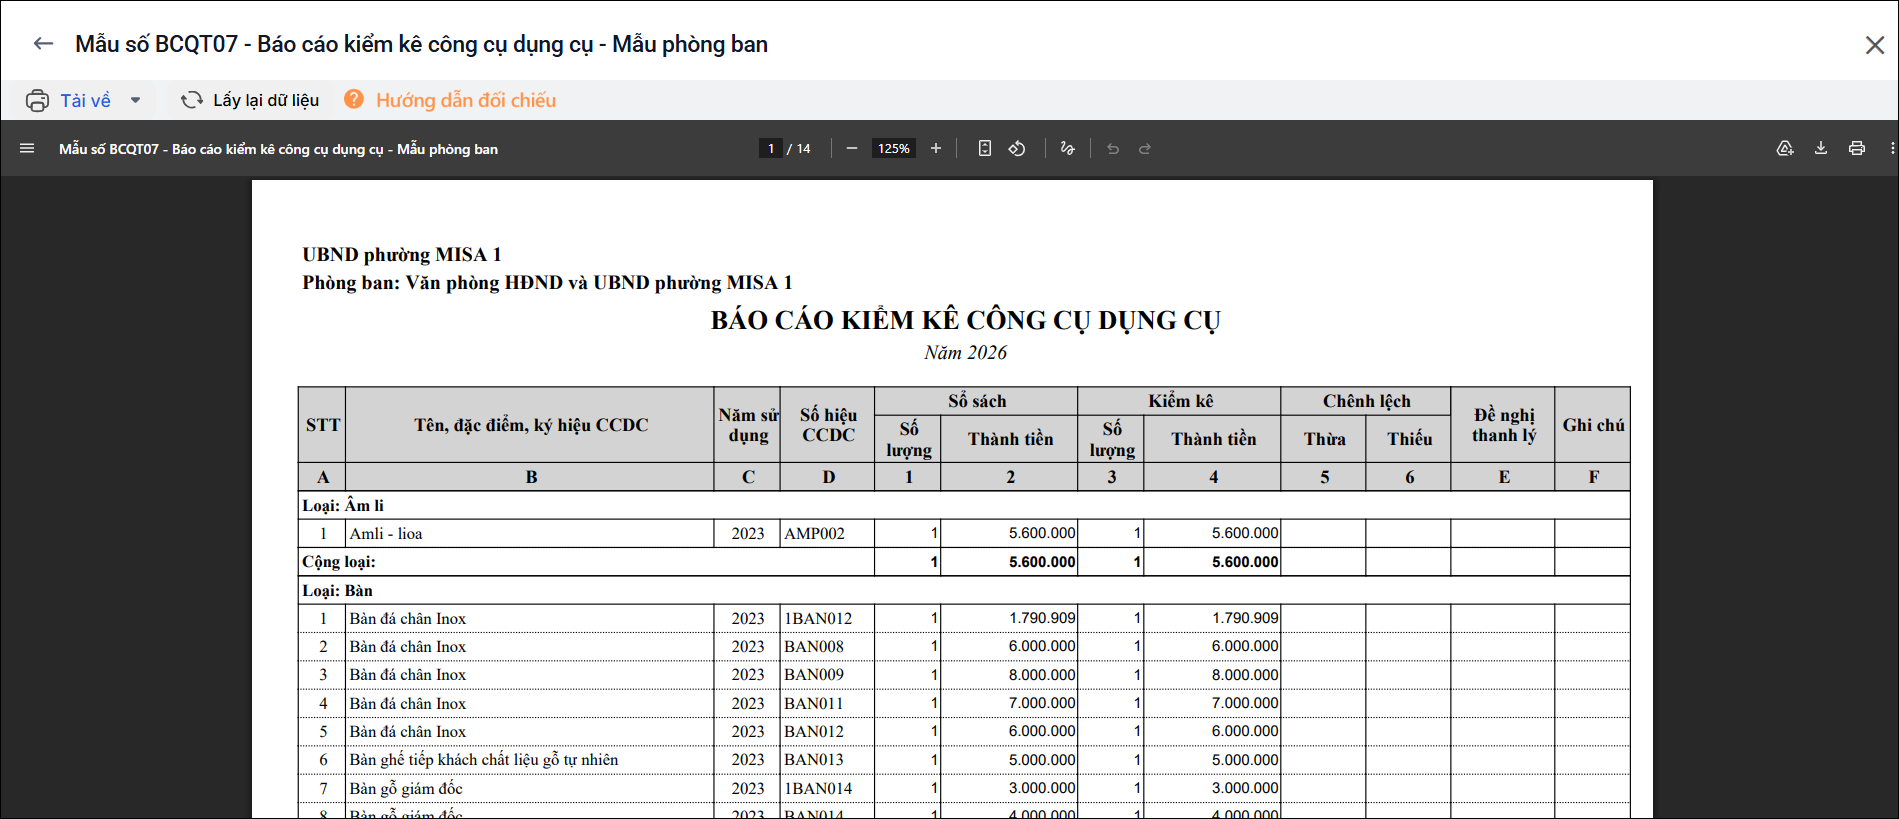Click the Ghi chú column header

click(1593, 425)
